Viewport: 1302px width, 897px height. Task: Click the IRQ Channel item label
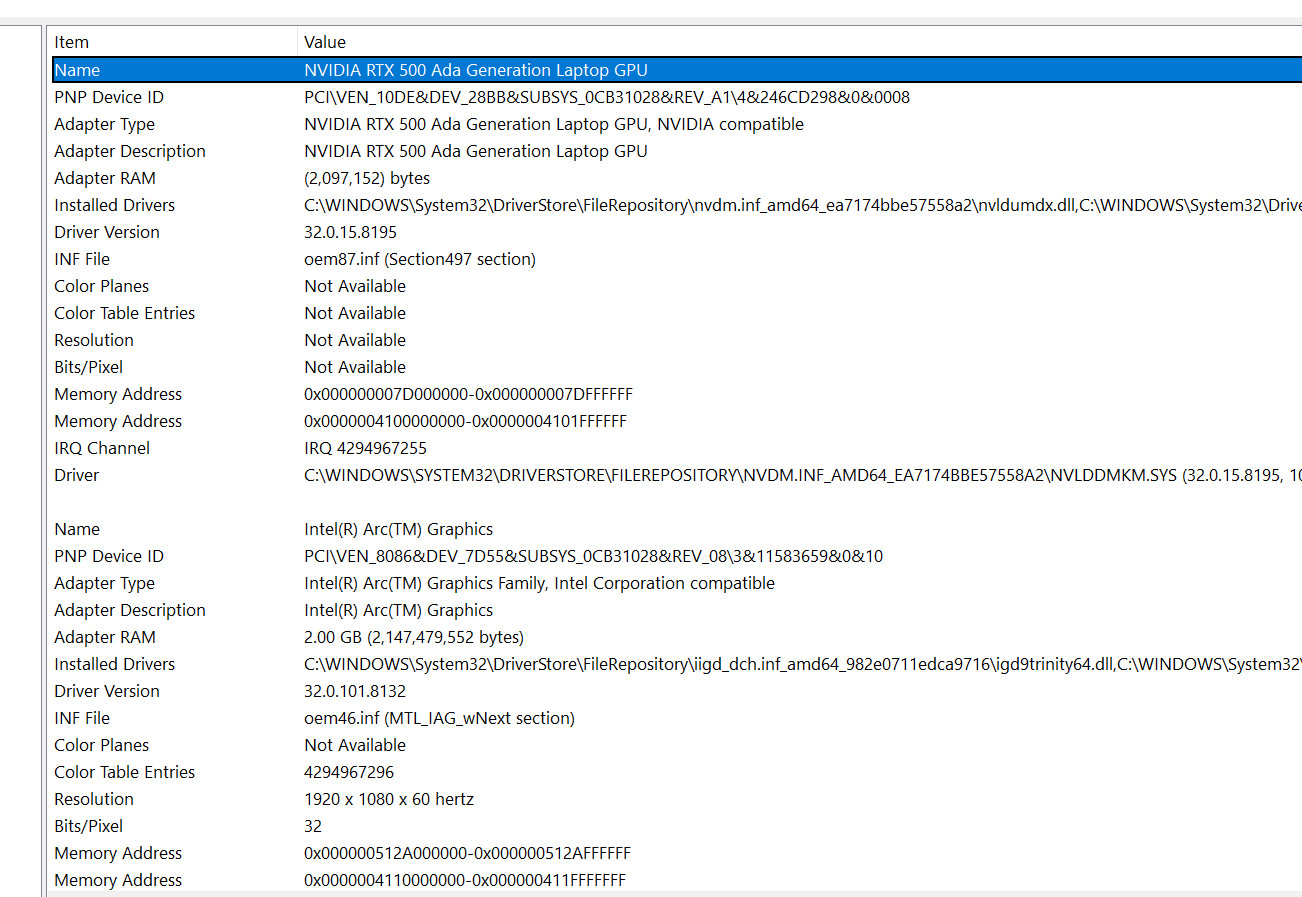tap(102, 448)
